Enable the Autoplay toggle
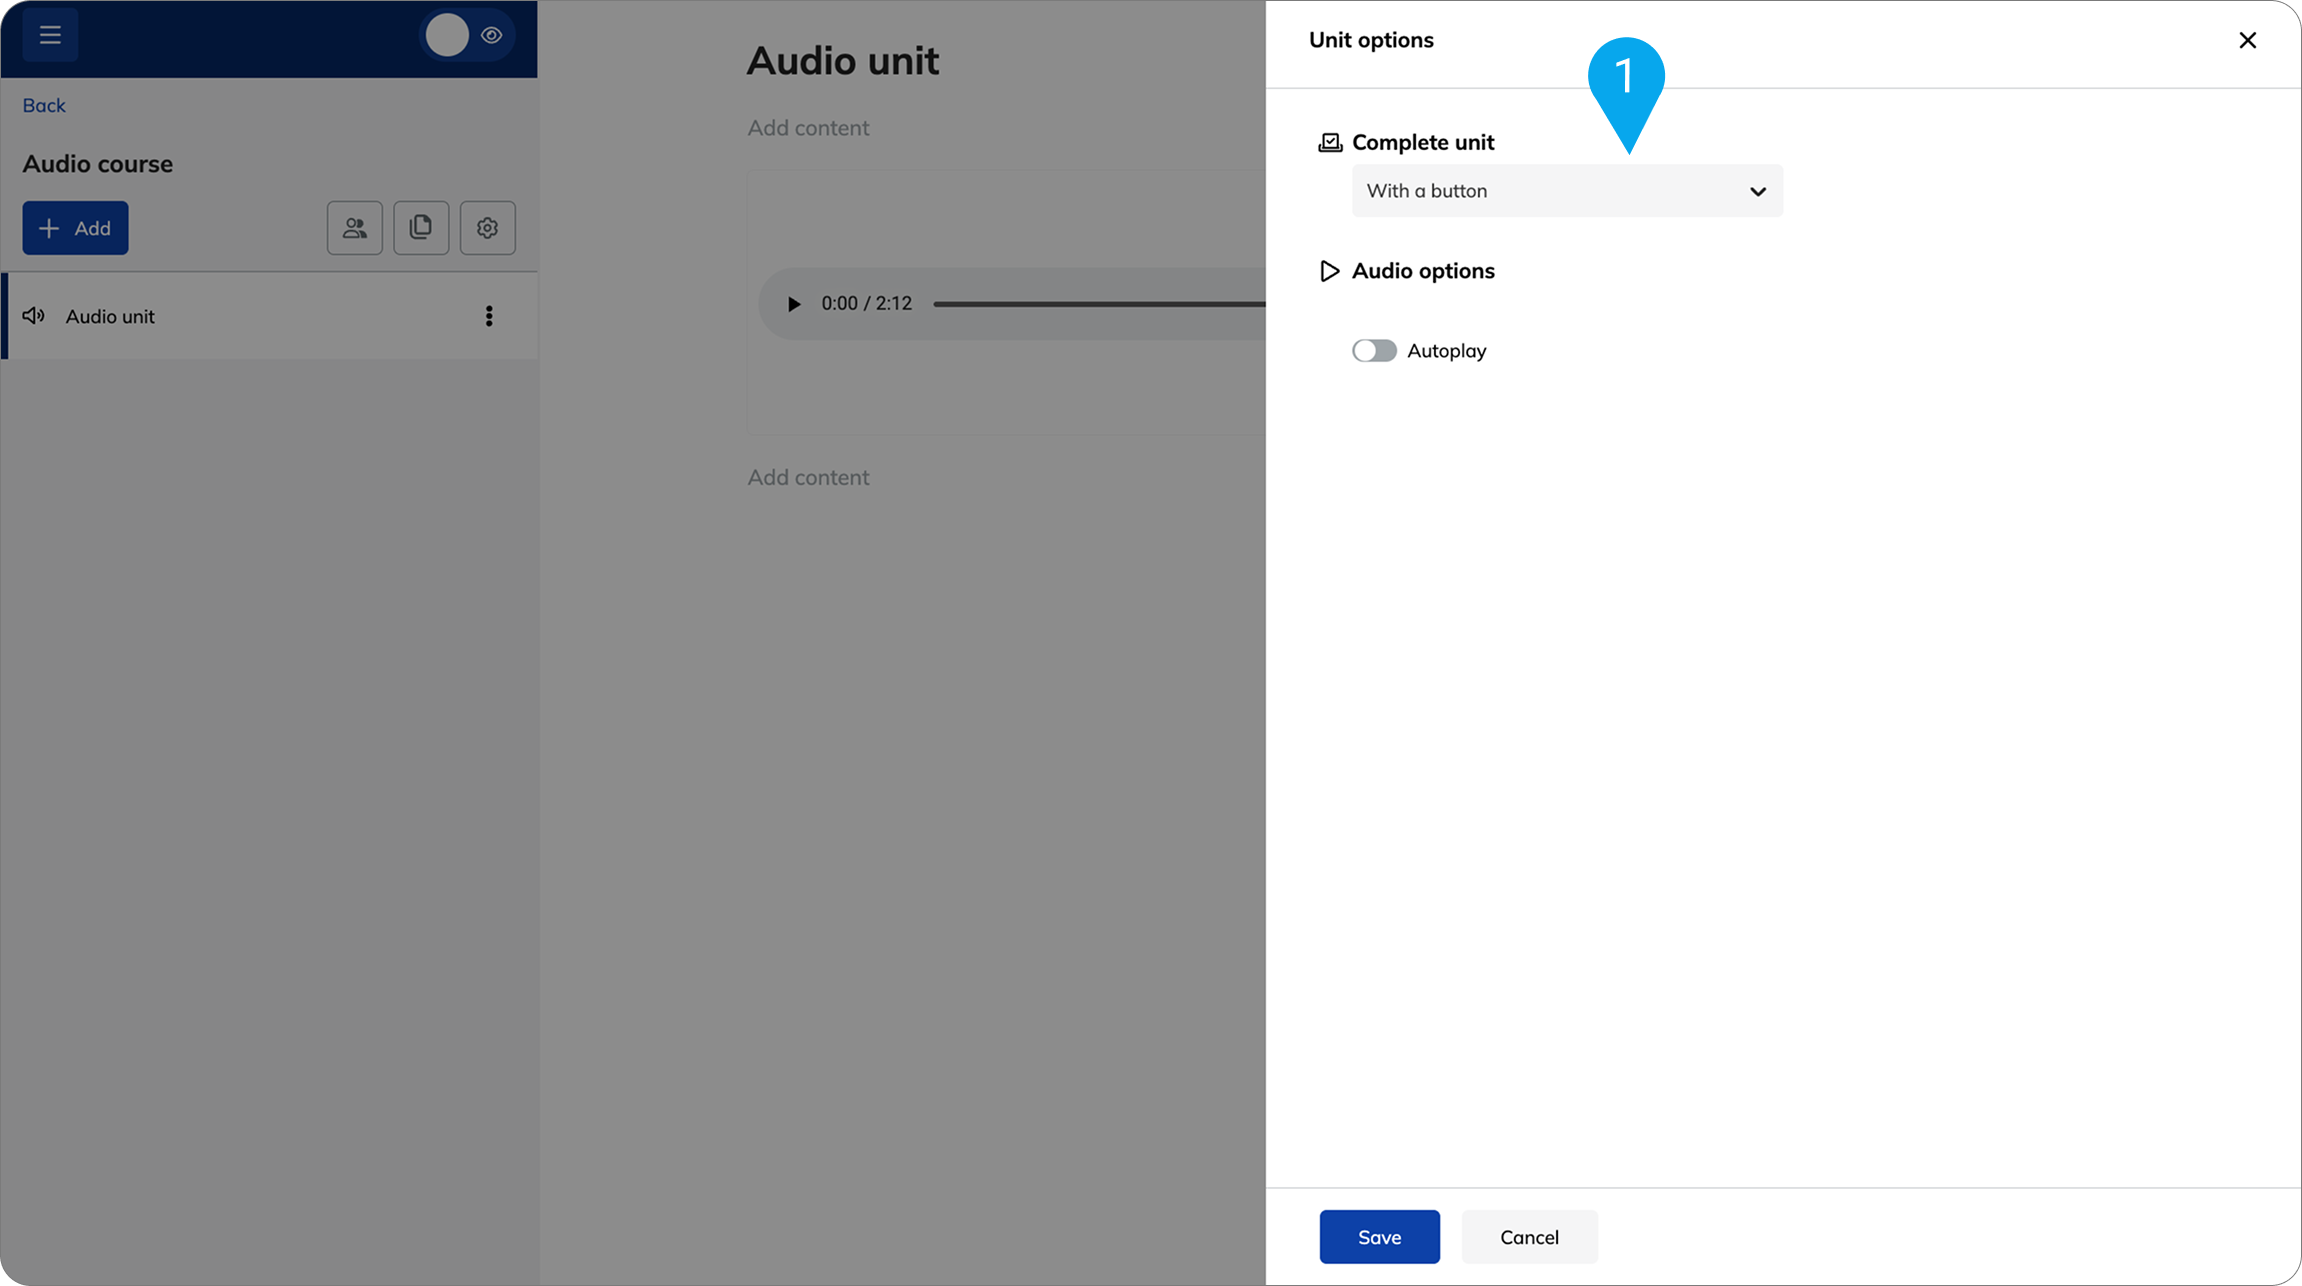Screen dimensions: 2302x1286 1374,351
